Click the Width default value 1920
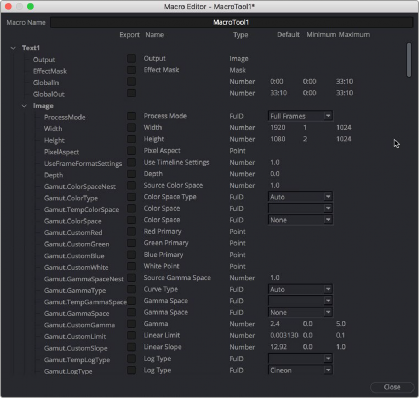The height and width of the screenshot is (398, 419). pos(278,128)
